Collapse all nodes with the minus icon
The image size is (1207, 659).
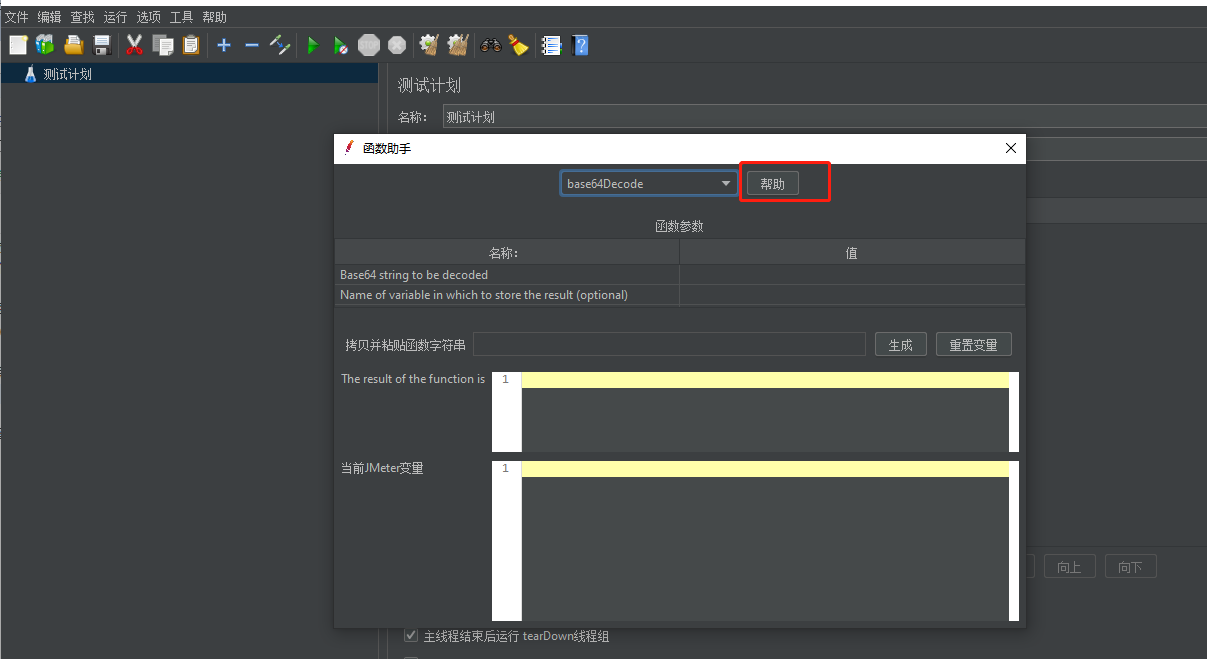pyautogui.click(x=252, y=45)
